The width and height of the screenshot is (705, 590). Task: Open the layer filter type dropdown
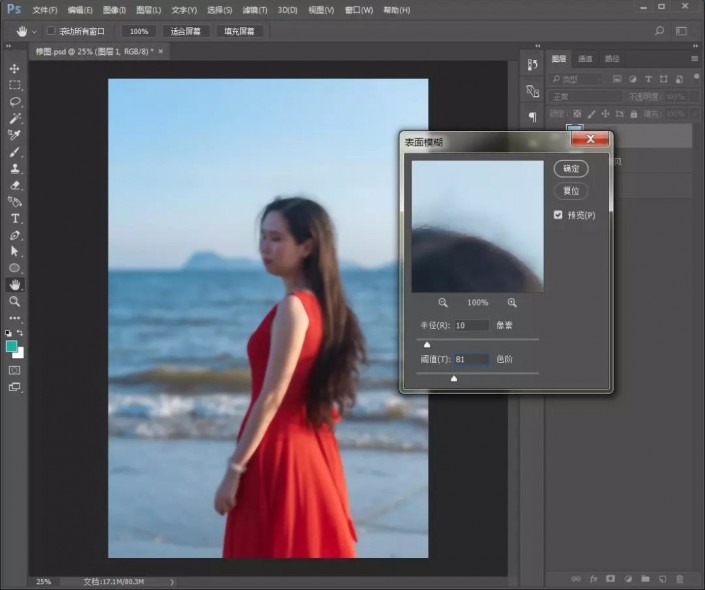click(x=577, y=79)
